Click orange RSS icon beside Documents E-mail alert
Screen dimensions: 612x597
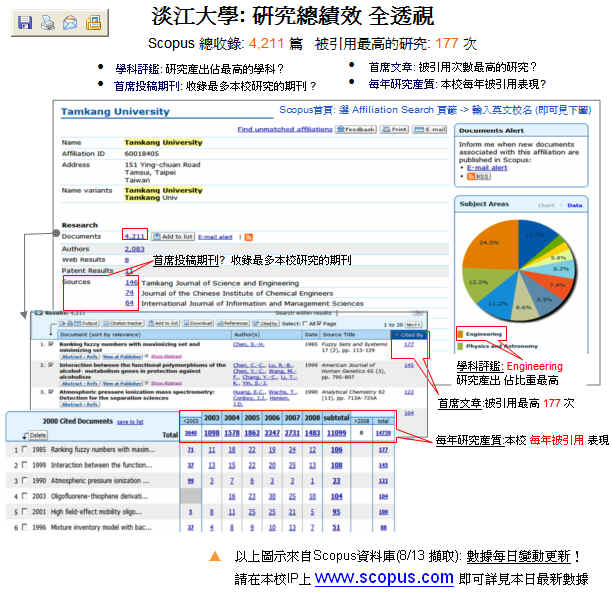249,237
